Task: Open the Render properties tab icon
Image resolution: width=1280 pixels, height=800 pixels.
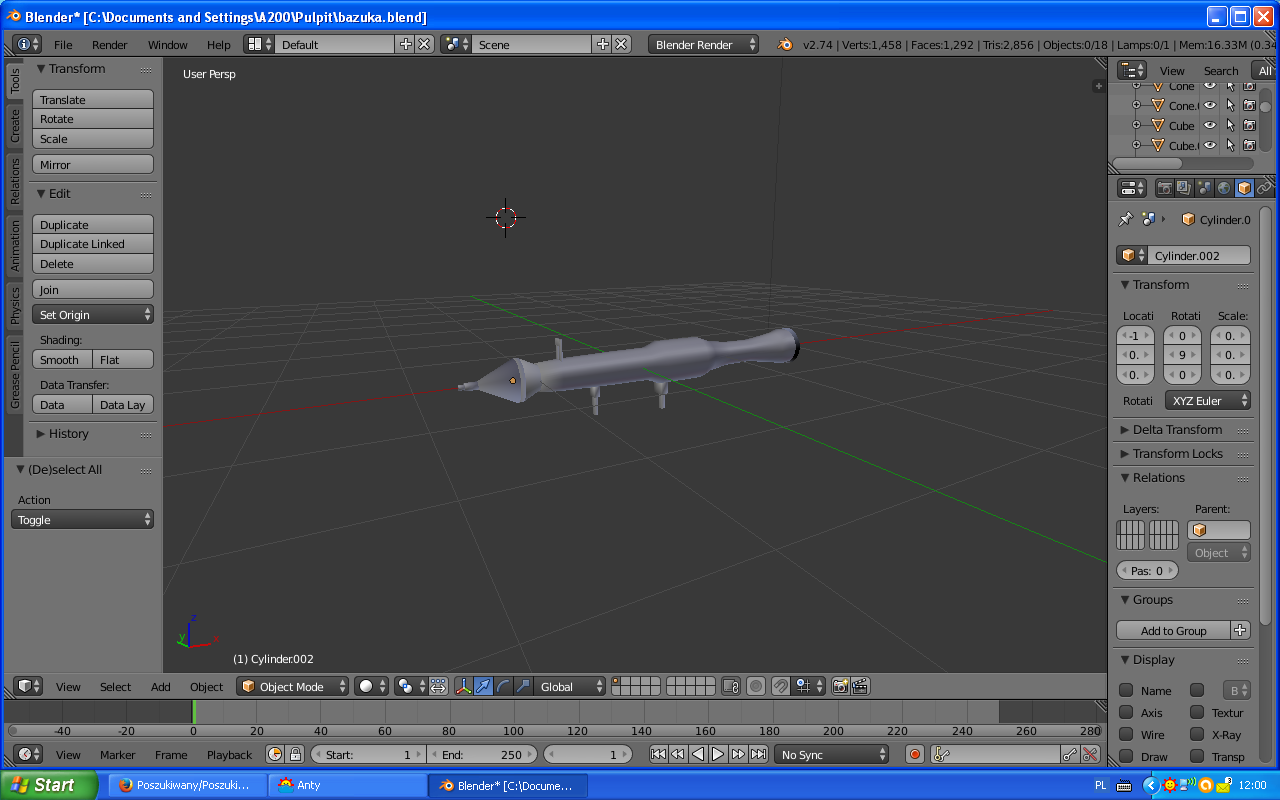Action: [1165, 188]
